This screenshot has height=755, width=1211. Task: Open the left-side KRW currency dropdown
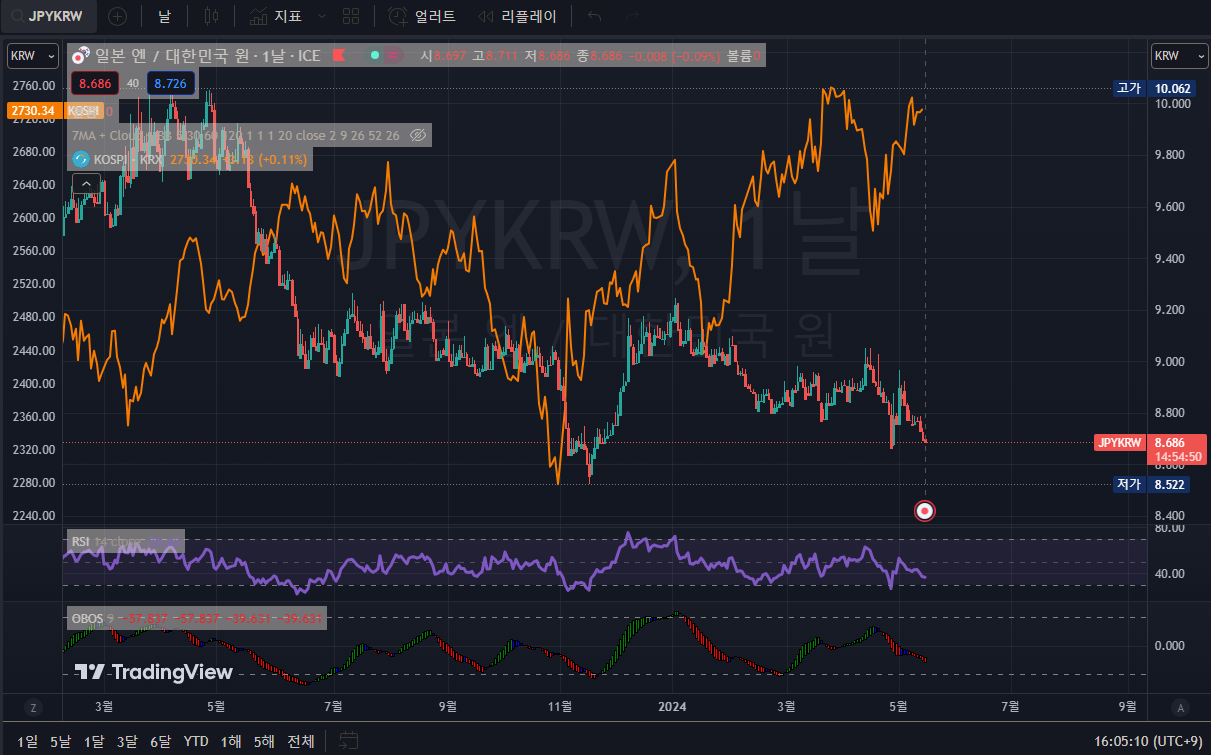[34, 56]
